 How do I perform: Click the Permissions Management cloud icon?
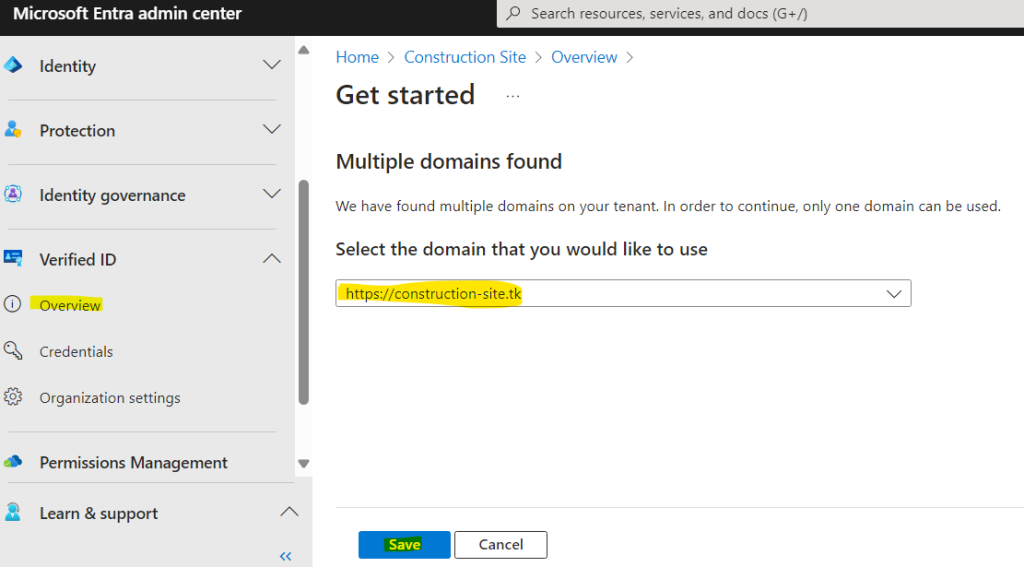pos(13,462)
